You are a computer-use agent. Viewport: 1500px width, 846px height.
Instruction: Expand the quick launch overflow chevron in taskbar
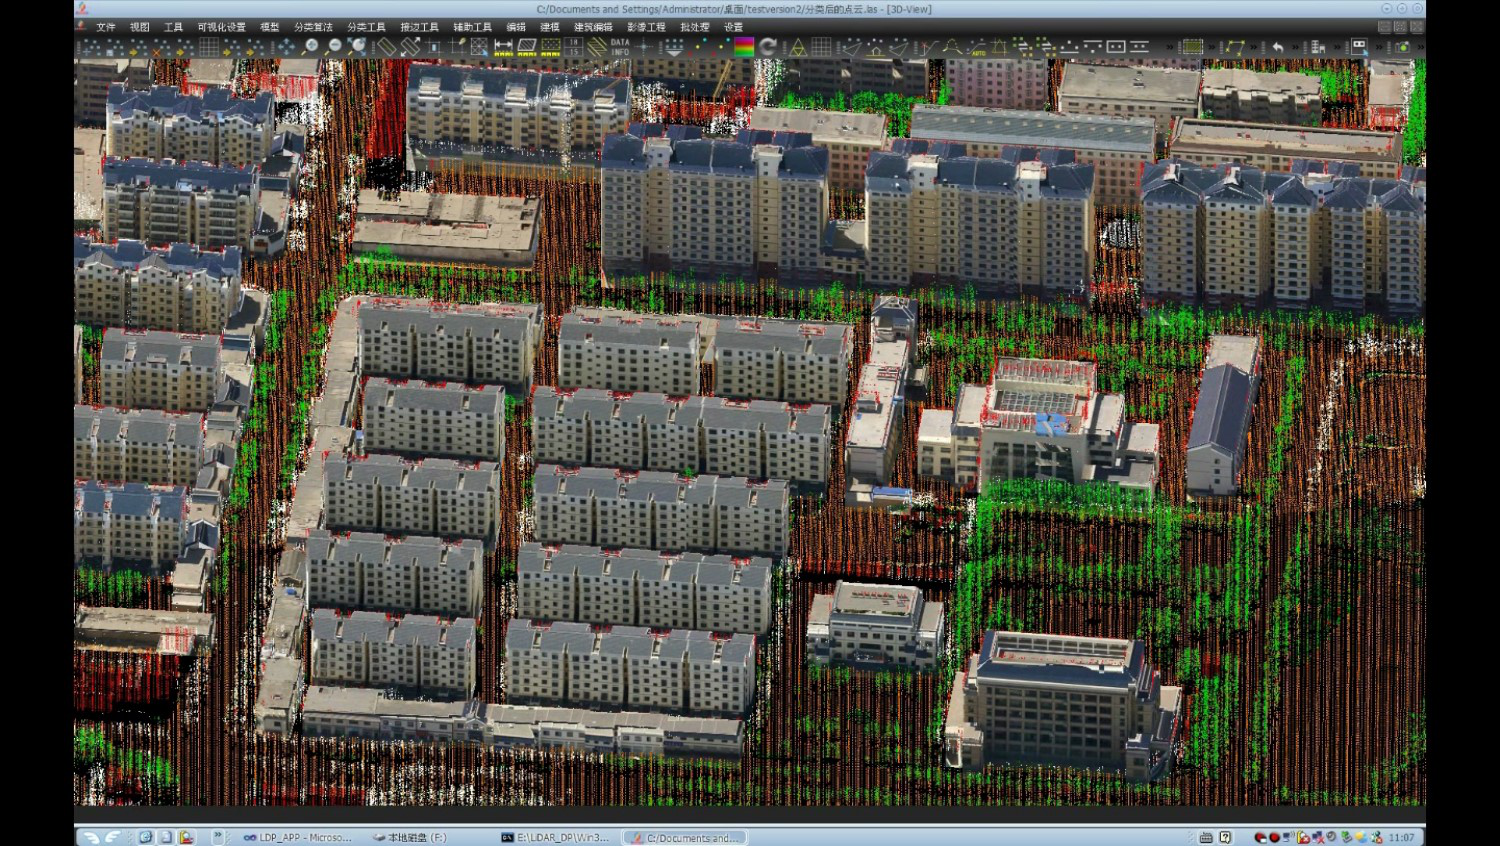coord(217,837)
